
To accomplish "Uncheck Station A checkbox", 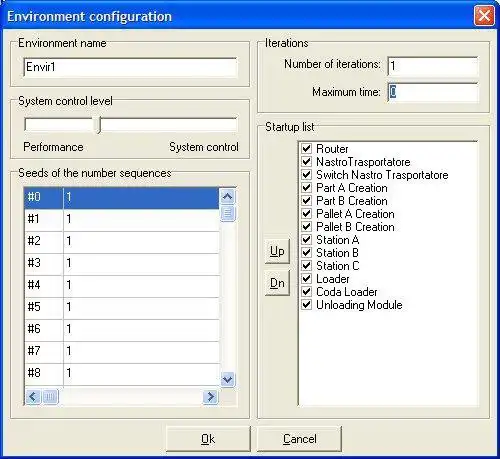I will coord(306,239).
